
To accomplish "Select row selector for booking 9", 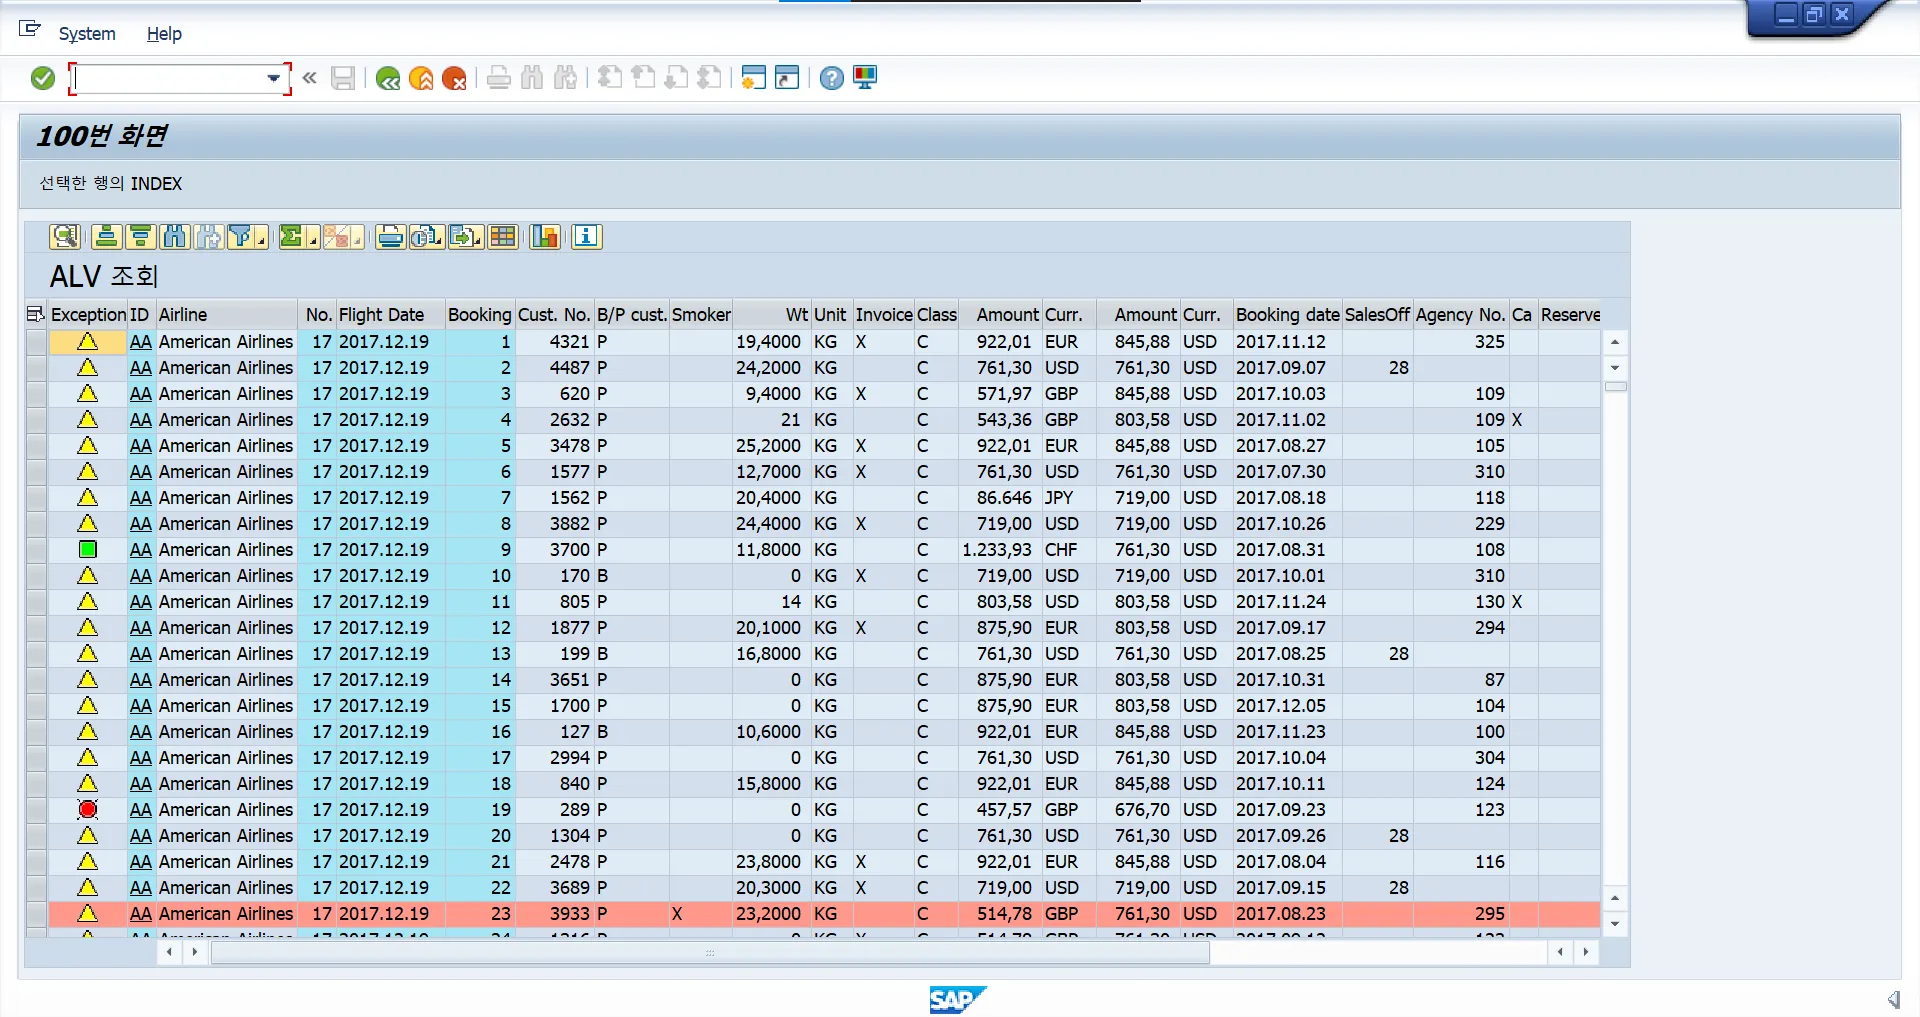I will [36, 550].
